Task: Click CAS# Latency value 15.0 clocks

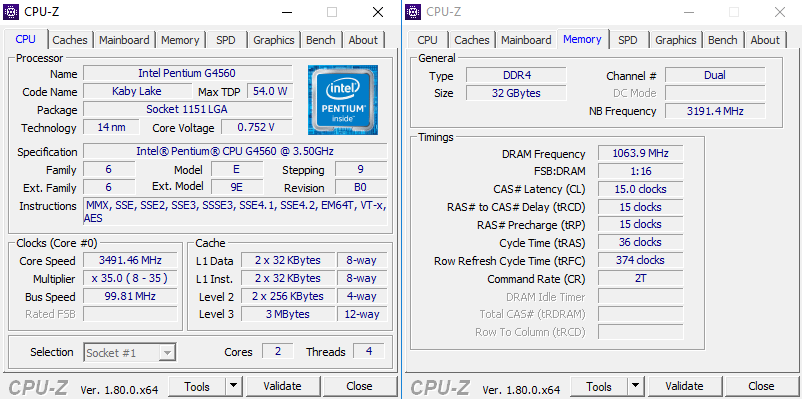Action: pos(640,189)
